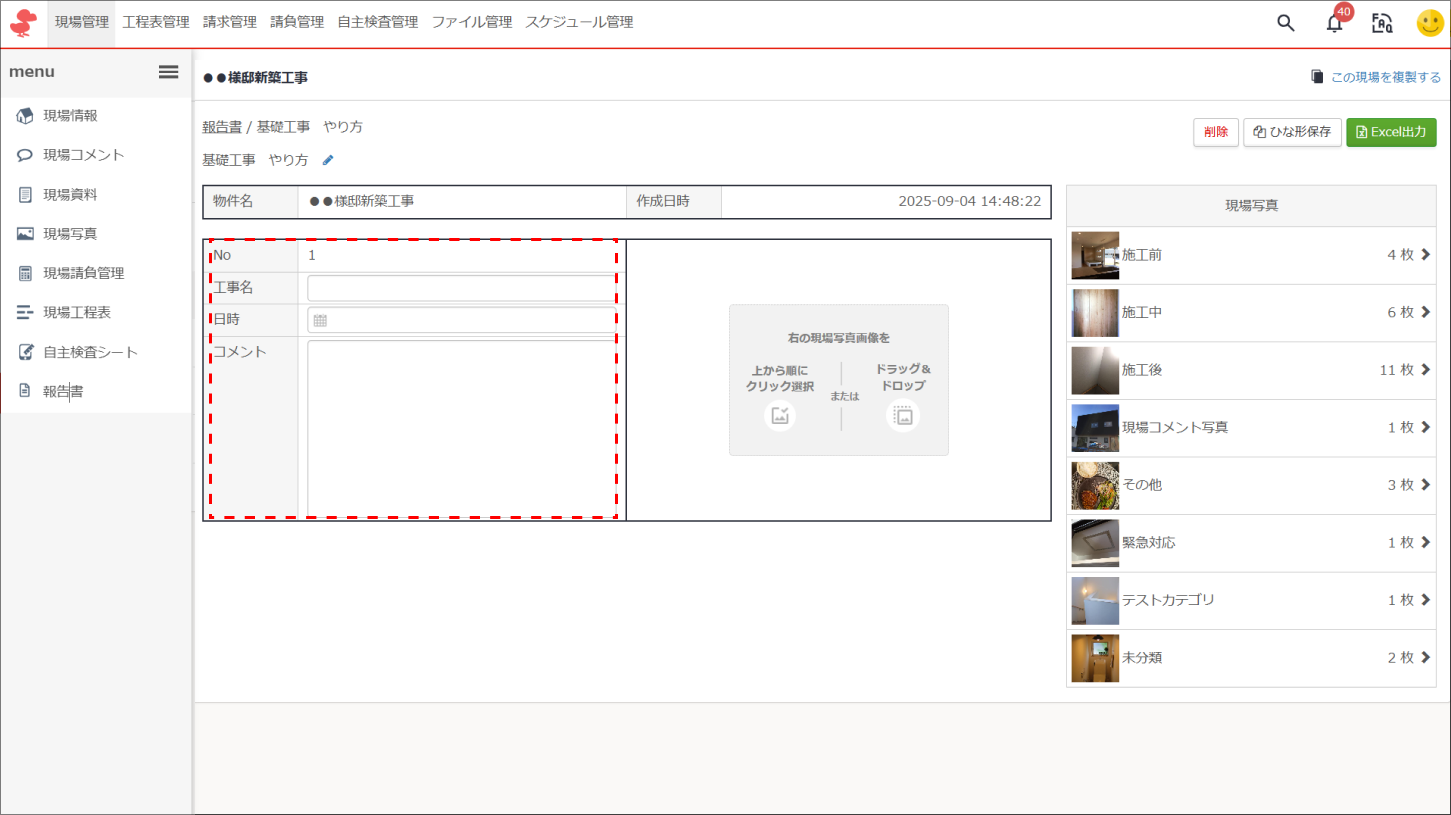Click the Excel出力 button
Screen dimensions: 1451x815
pyautogui.click(x=1391, y=132)
